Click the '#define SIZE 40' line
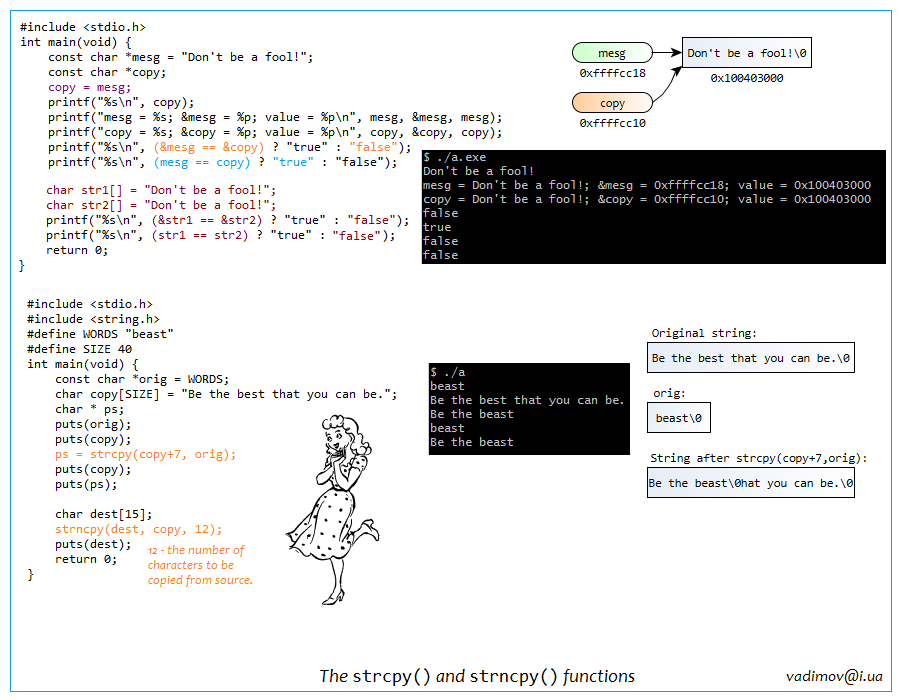 pos(79,349)
